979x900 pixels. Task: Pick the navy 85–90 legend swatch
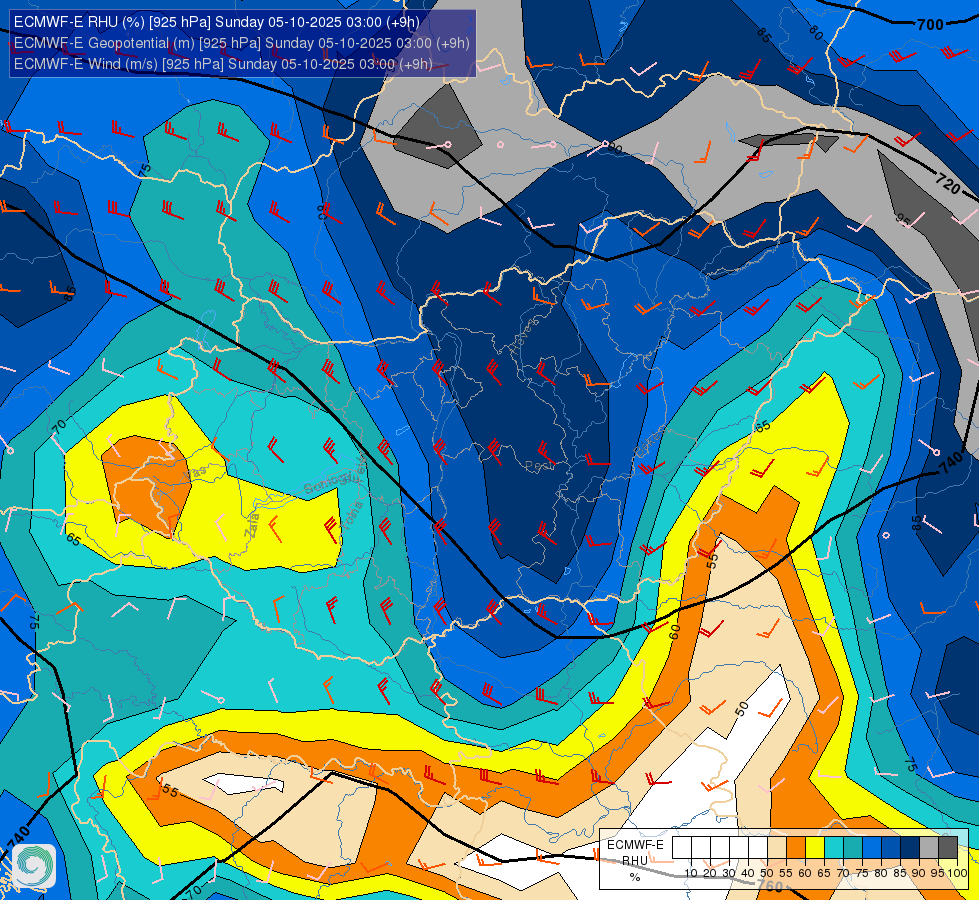coord(910,847)
